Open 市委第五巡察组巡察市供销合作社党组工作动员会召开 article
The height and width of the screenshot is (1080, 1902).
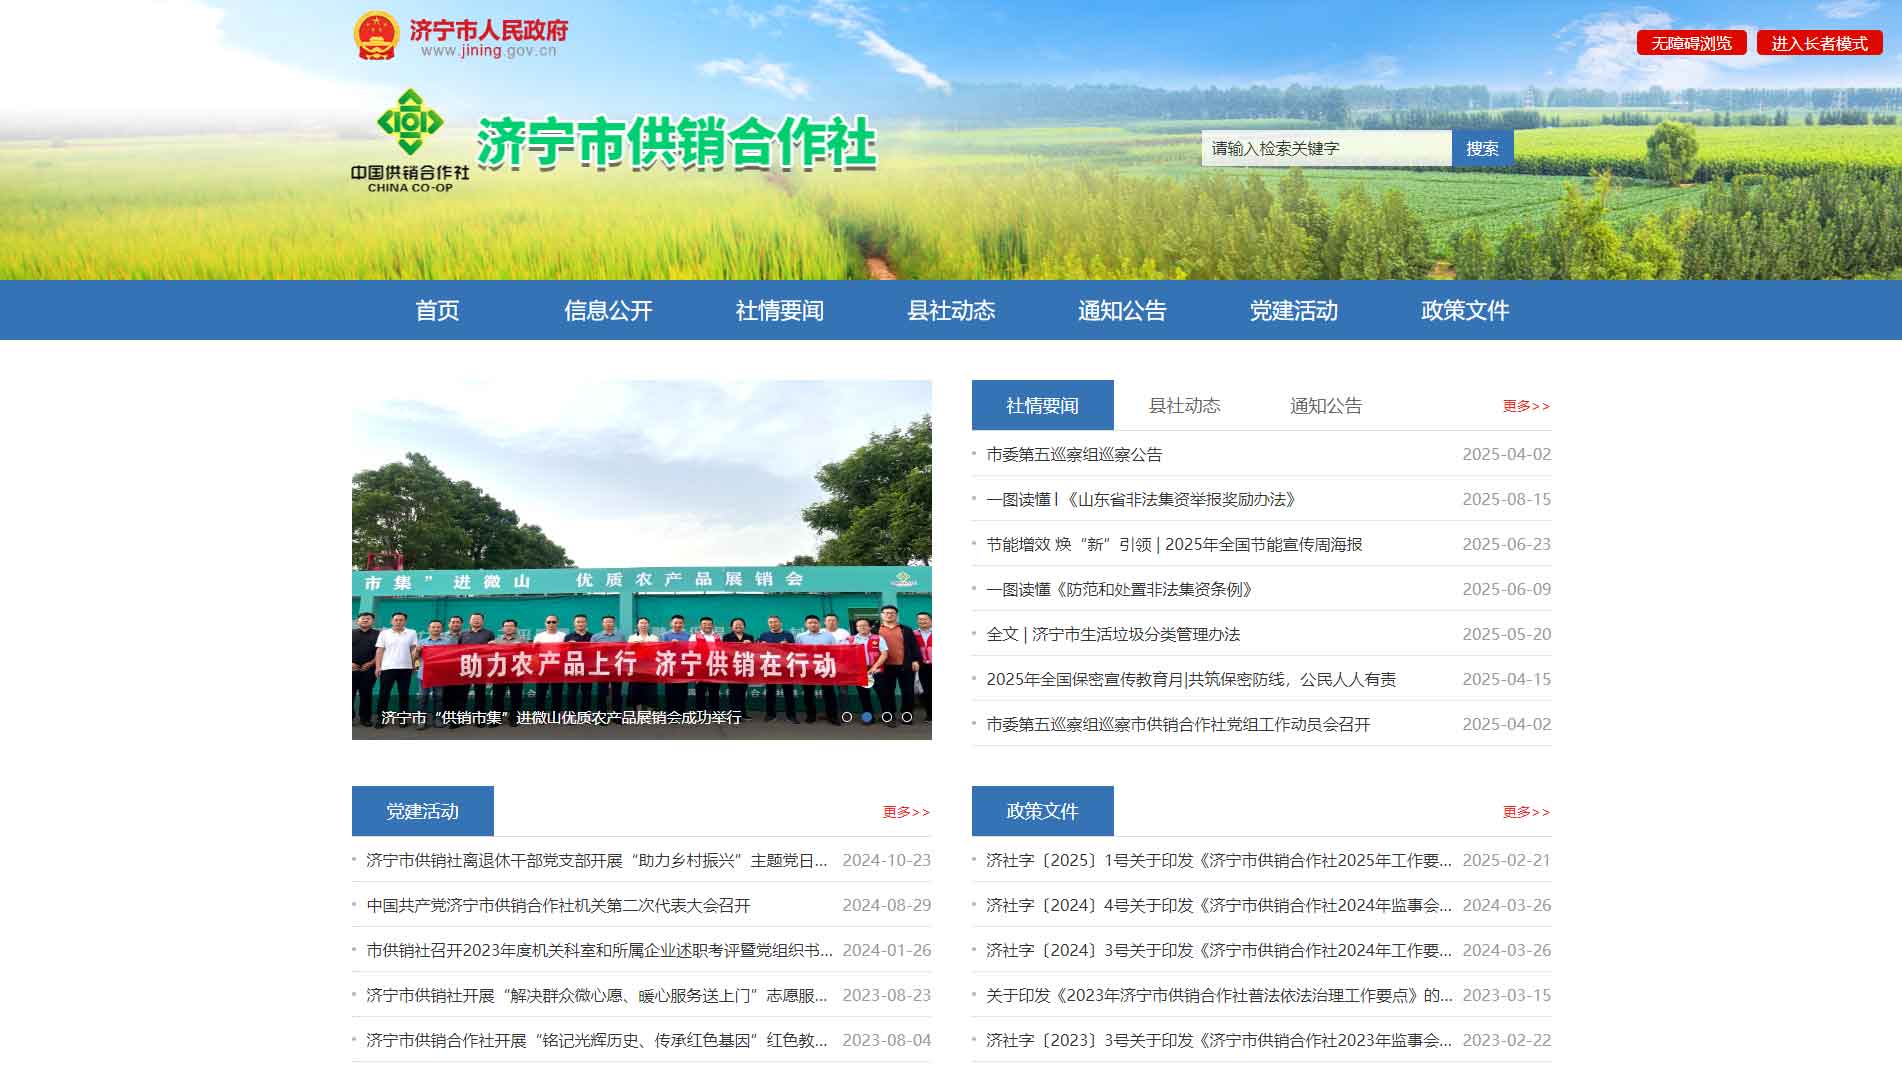click(1178, 724)
